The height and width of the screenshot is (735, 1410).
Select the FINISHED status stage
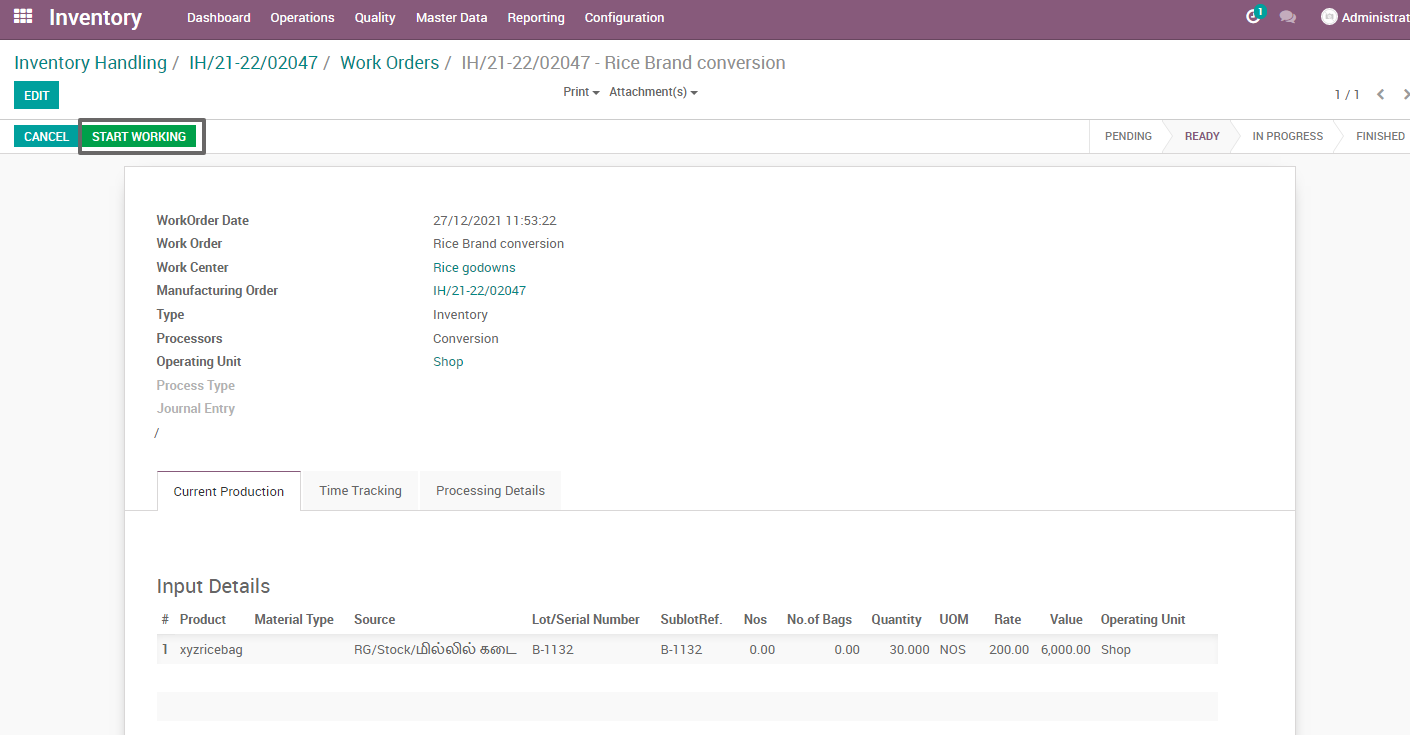pos(1380,136)
